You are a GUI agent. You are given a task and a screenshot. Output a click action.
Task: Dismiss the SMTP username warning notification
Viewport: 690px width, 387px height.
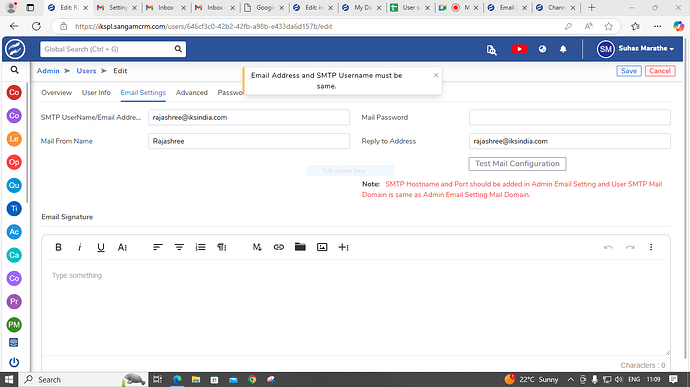click(436, 75)
